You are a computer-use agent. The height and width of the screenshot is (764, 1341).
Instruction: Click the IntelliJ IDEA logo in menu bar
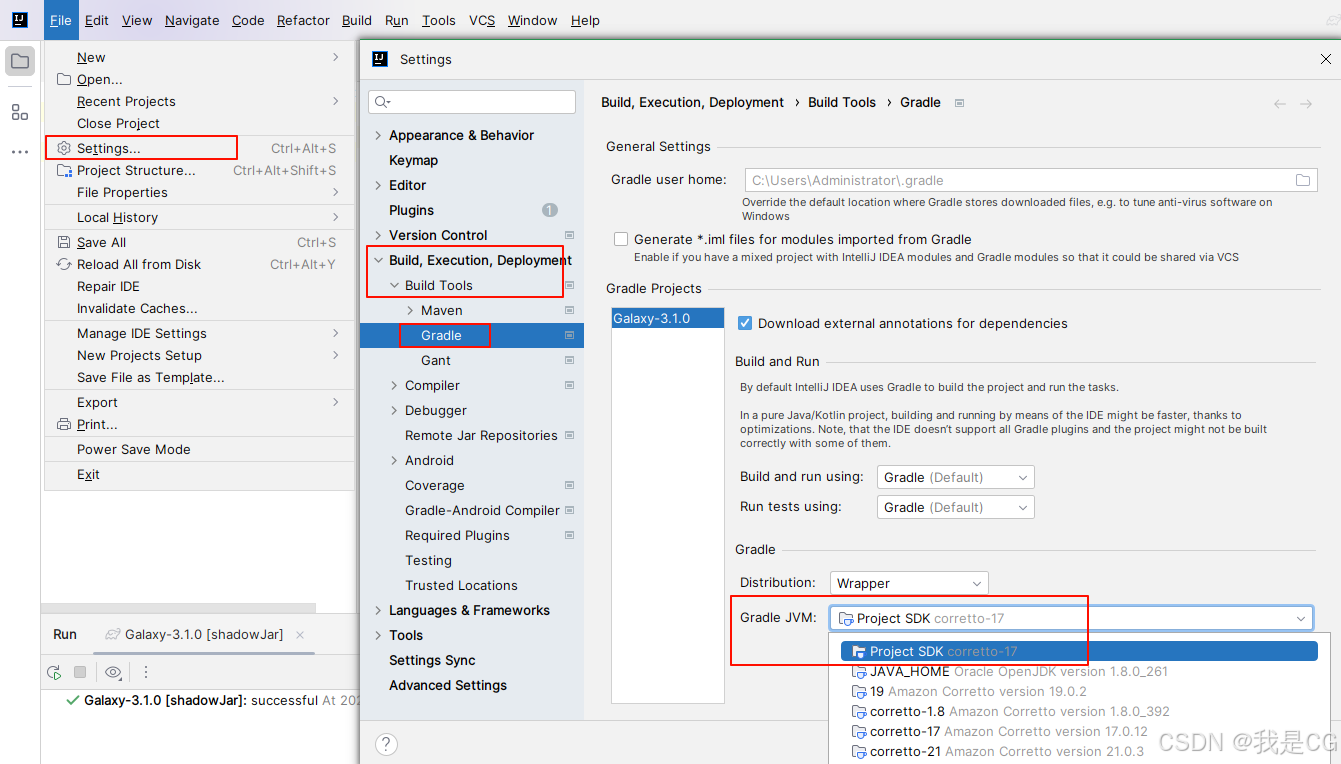[21, 20]
